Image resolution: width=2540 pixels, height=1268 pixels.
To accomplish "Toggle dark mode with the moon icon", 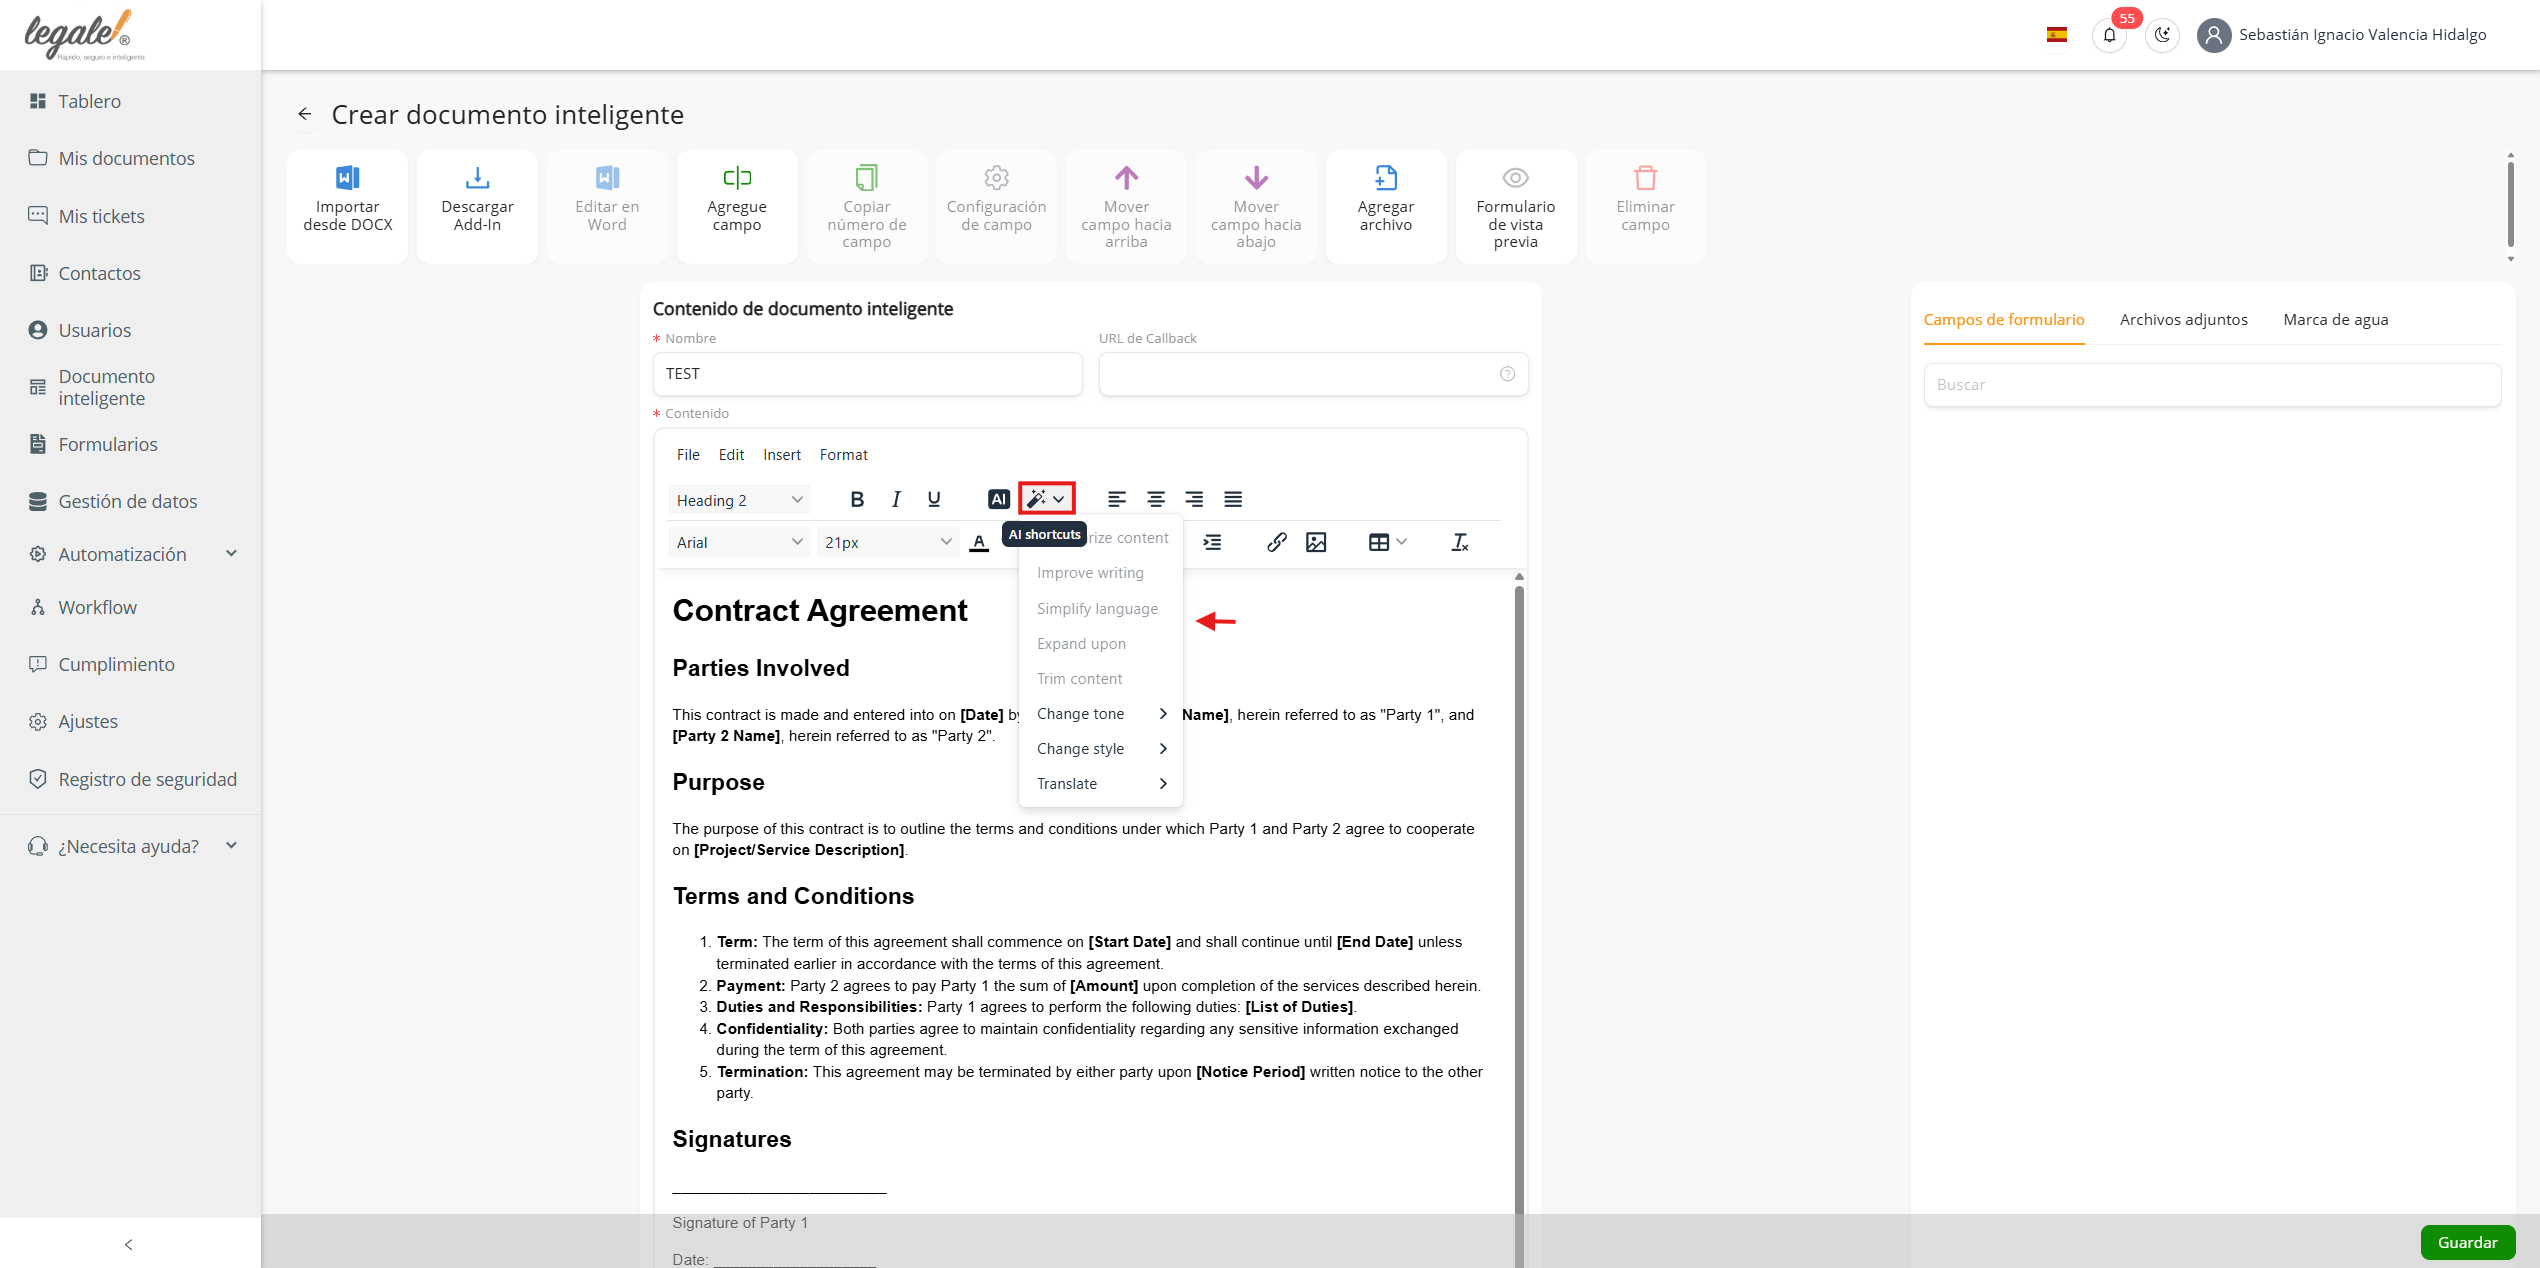I will tap(2162, 35).
